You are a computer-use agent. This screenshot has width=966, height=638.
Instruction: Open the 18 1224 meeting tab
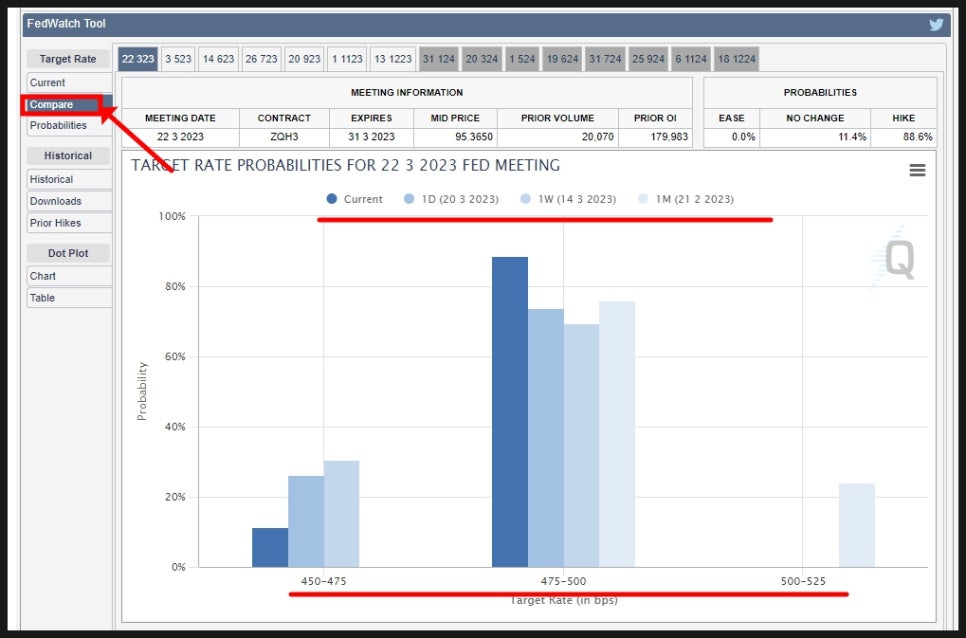(737, 59)
